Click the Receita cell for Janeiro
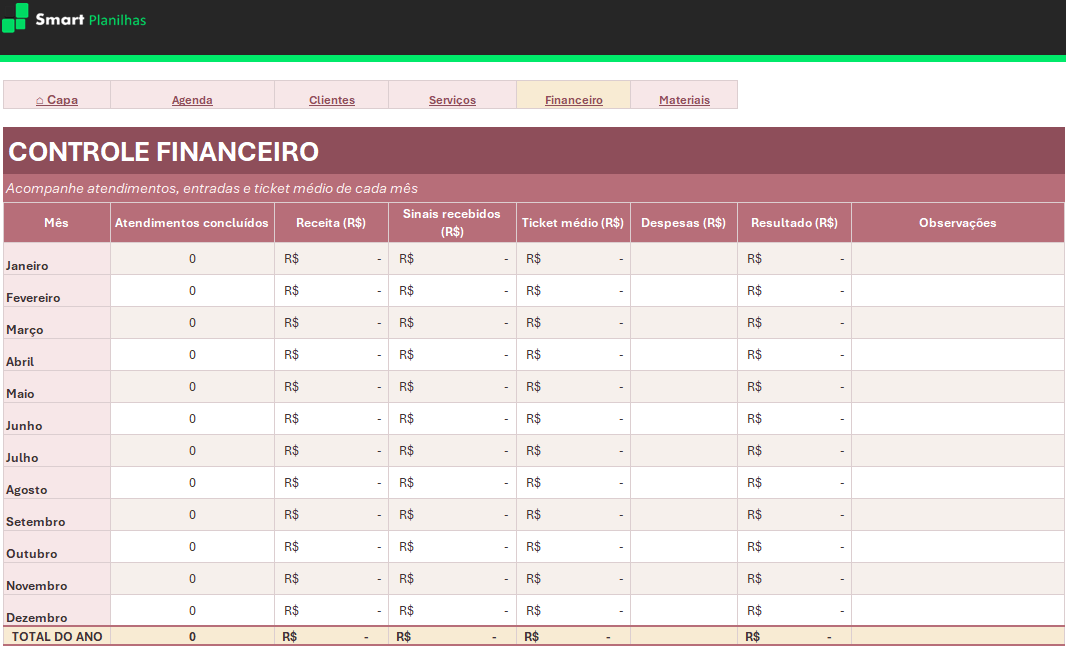Image resolution: width=1066 pixels, height=646 pixels. point(331,258)
